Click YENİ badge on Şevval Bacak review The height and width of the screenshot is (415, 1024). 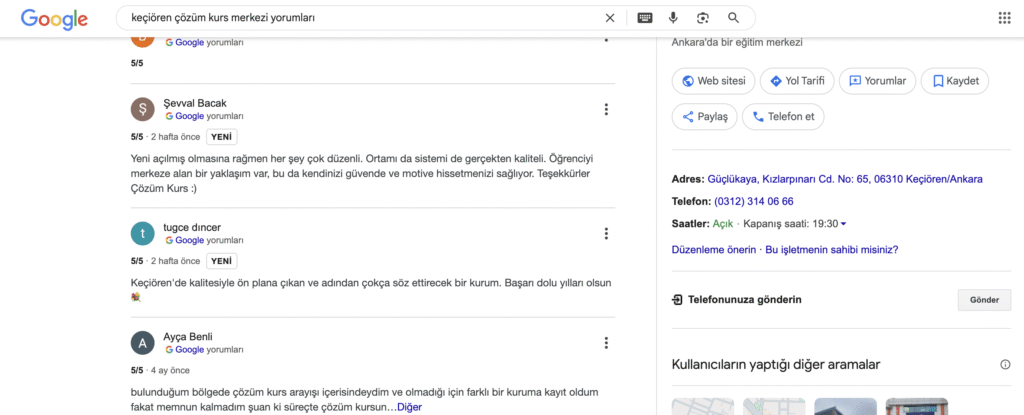click(222, 137)
